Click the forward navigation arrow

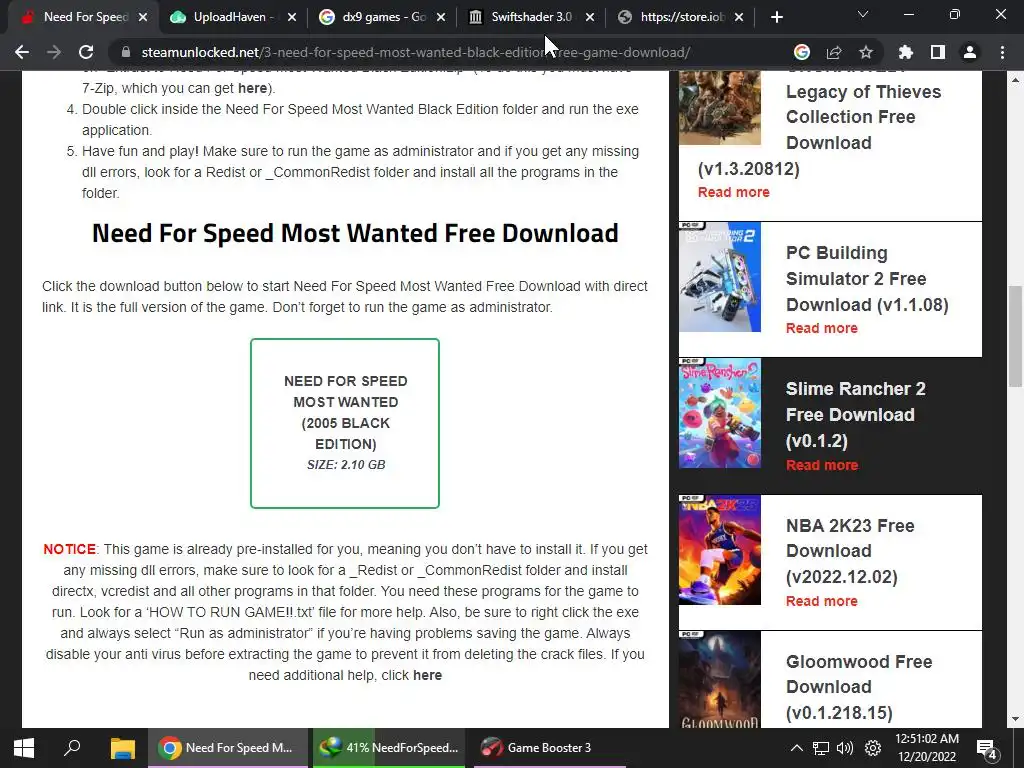coord(54,52)
